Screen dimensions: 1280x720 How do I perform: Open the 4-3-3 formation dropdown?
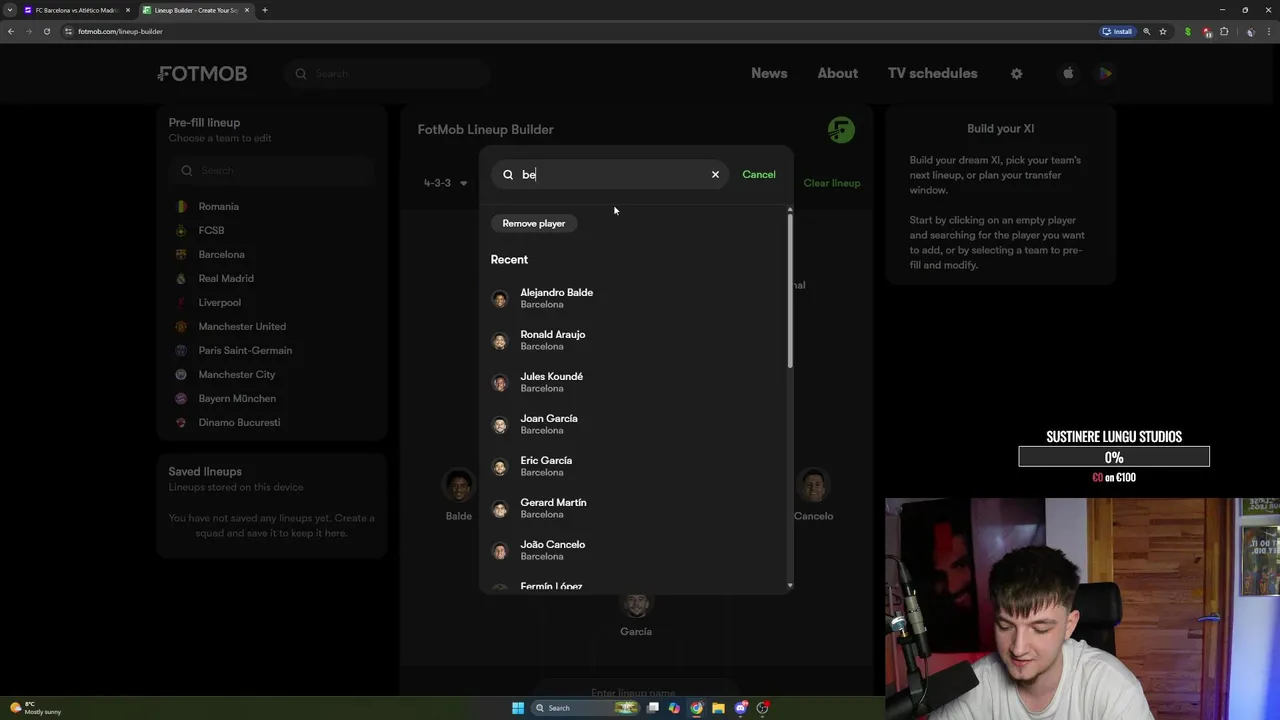[x=445, y=183]
